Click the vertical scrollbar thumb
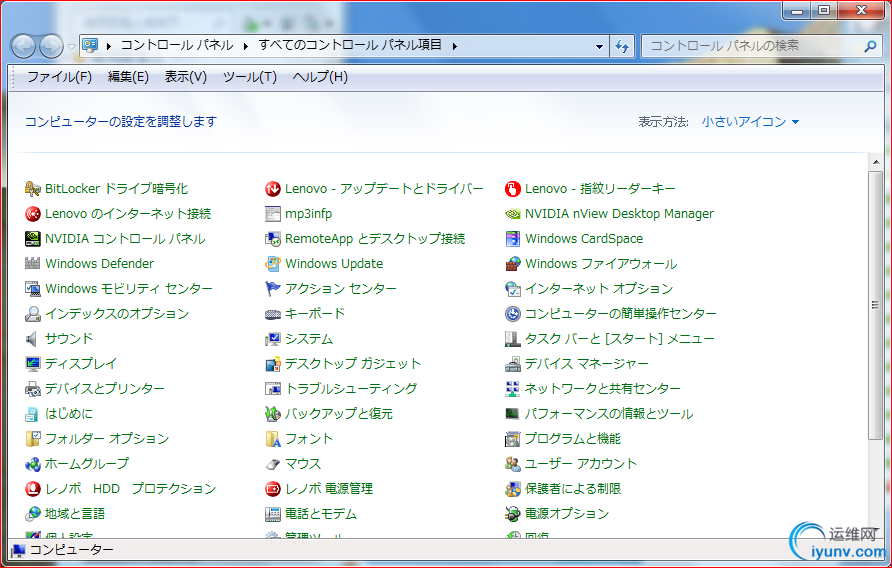Screen dimensions: 892x568 coord(876,305)
